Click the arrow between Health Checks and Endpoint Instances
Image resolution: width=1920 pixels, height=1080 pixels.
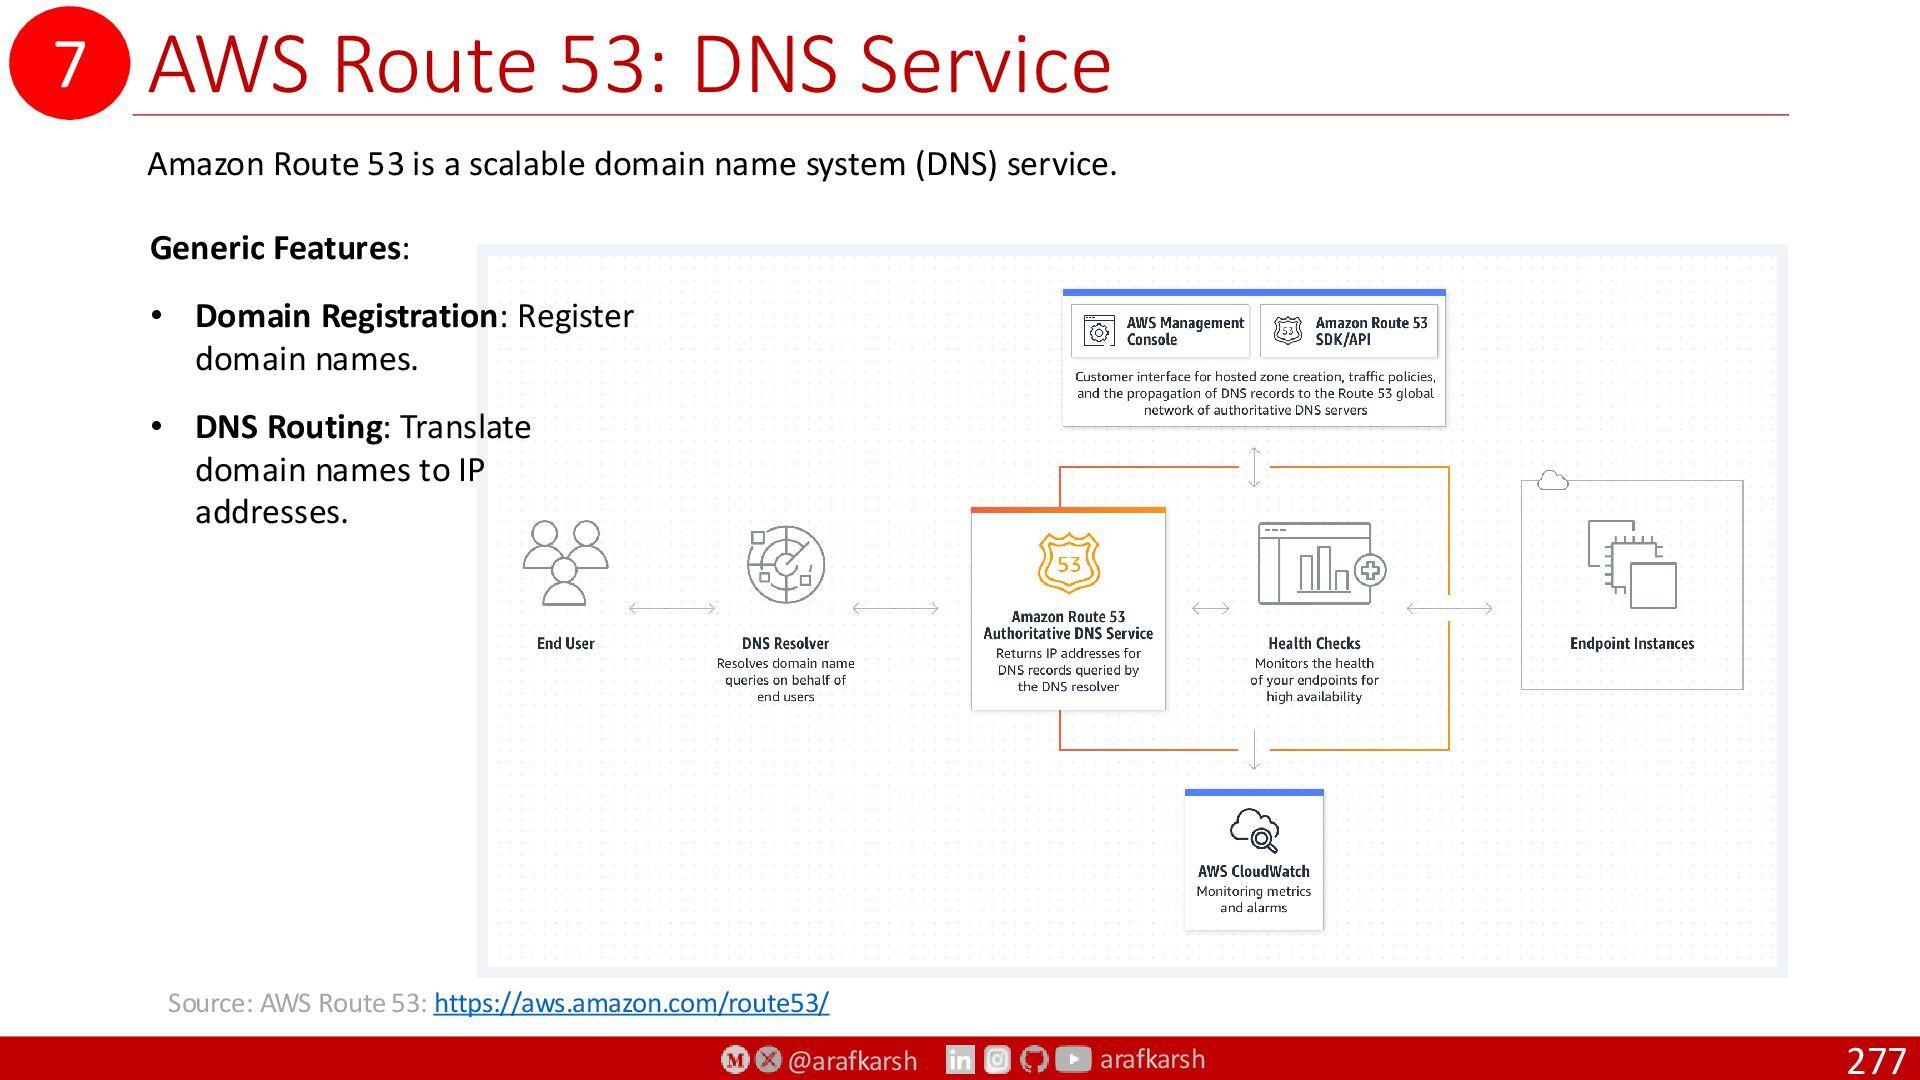click(x=1449, y=608)
